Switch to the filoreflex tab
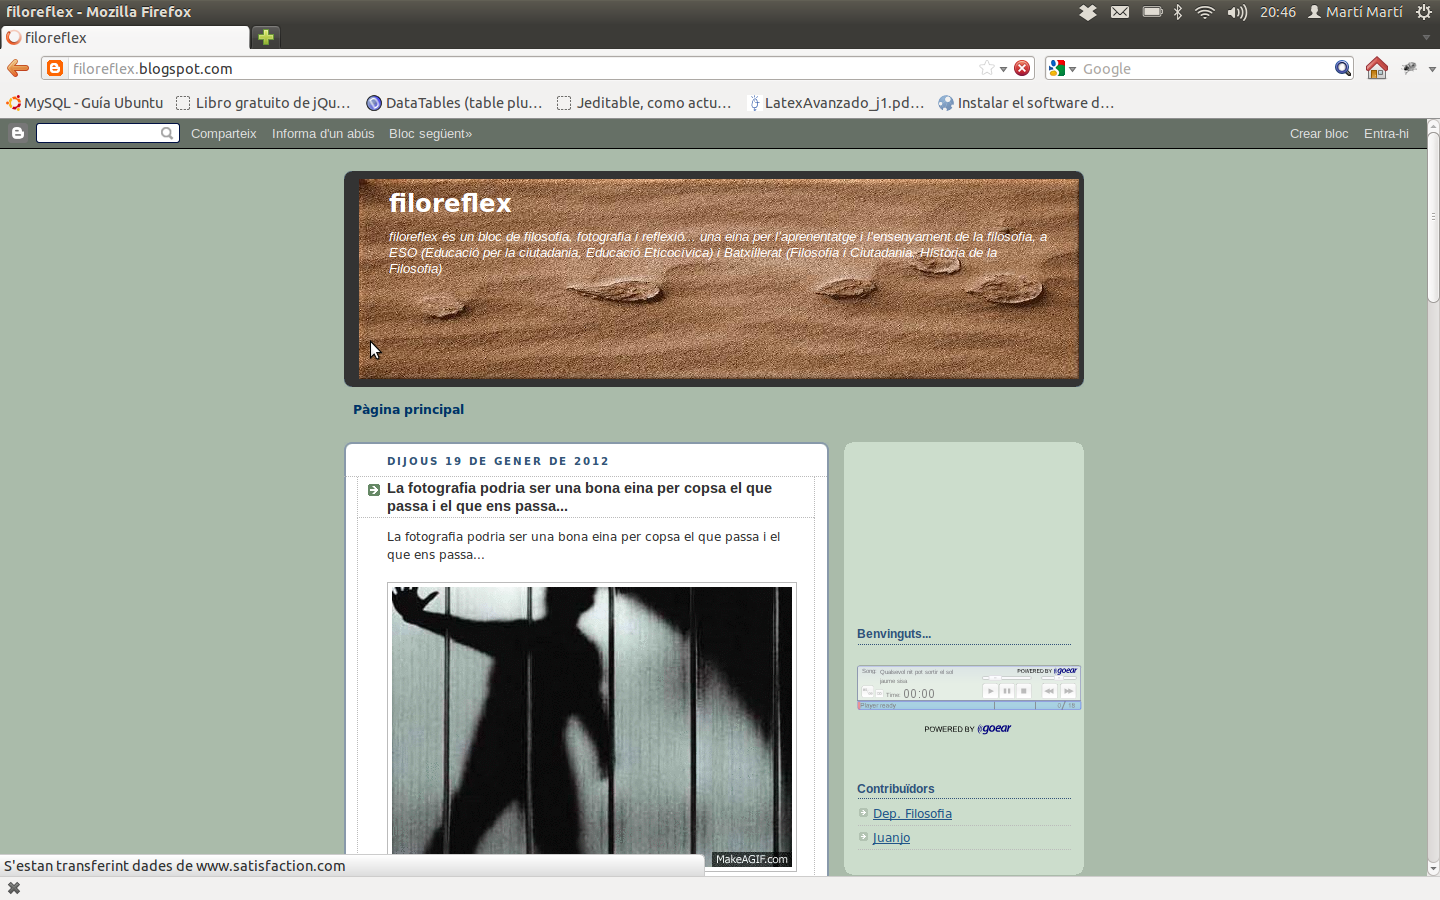This screenshot has height=900, width=1440. tap(125, 37)
